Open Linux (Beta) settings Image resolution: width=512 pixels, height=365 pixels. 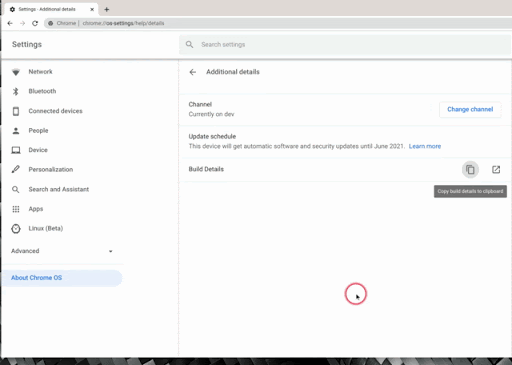[x=46, y=228]
